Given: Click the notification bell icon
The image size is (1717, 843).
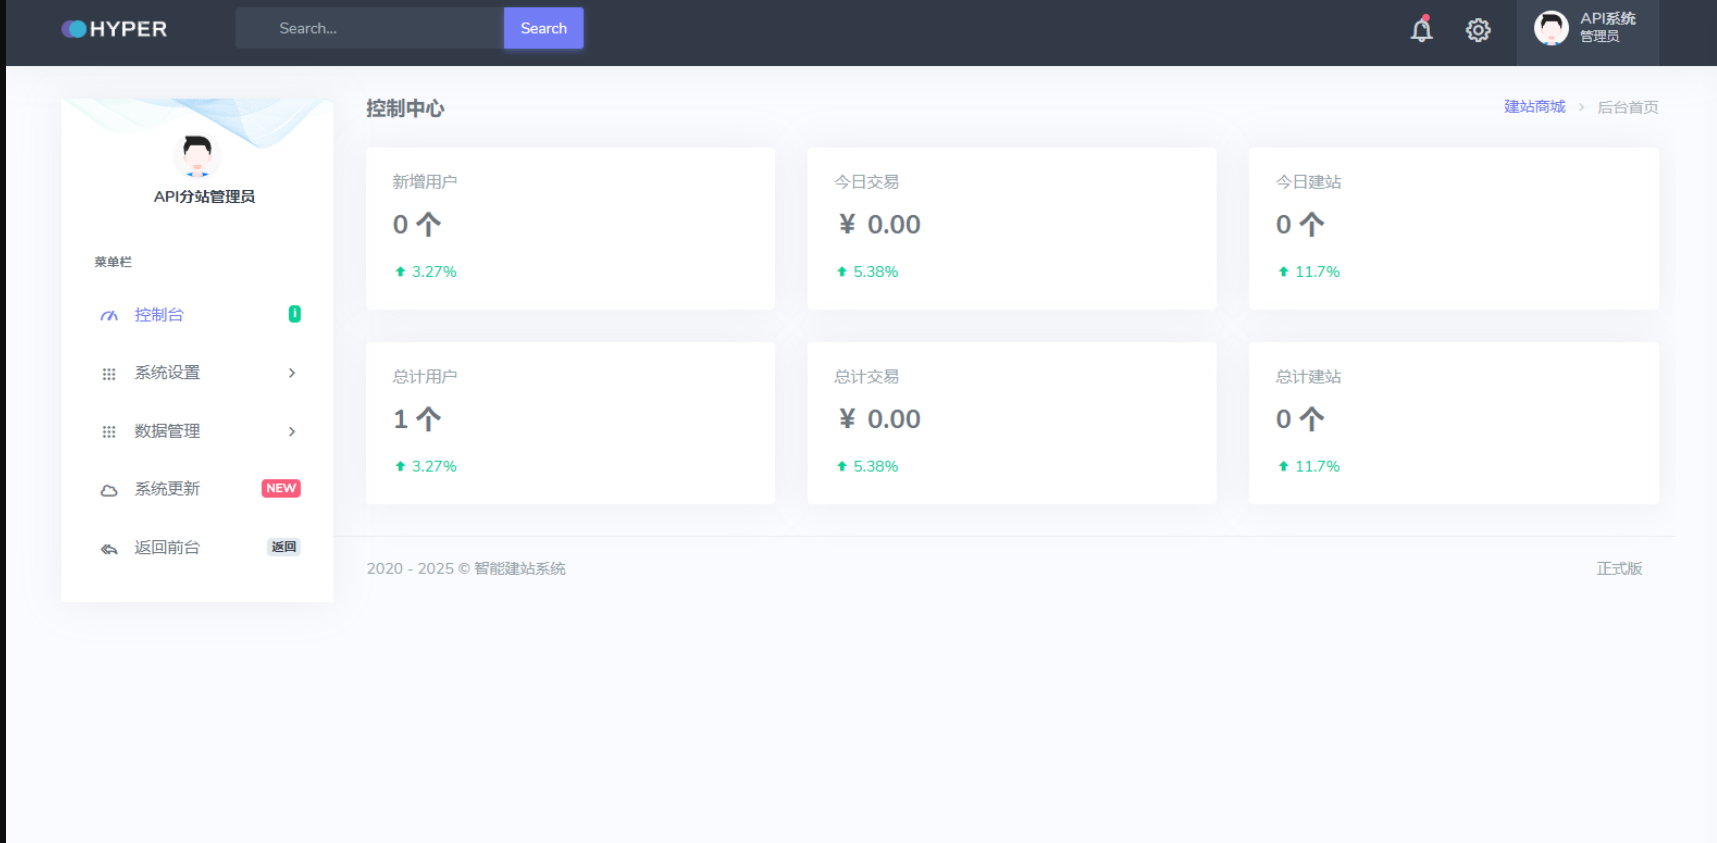Looking at the screenshot, I should point(1421,30).
